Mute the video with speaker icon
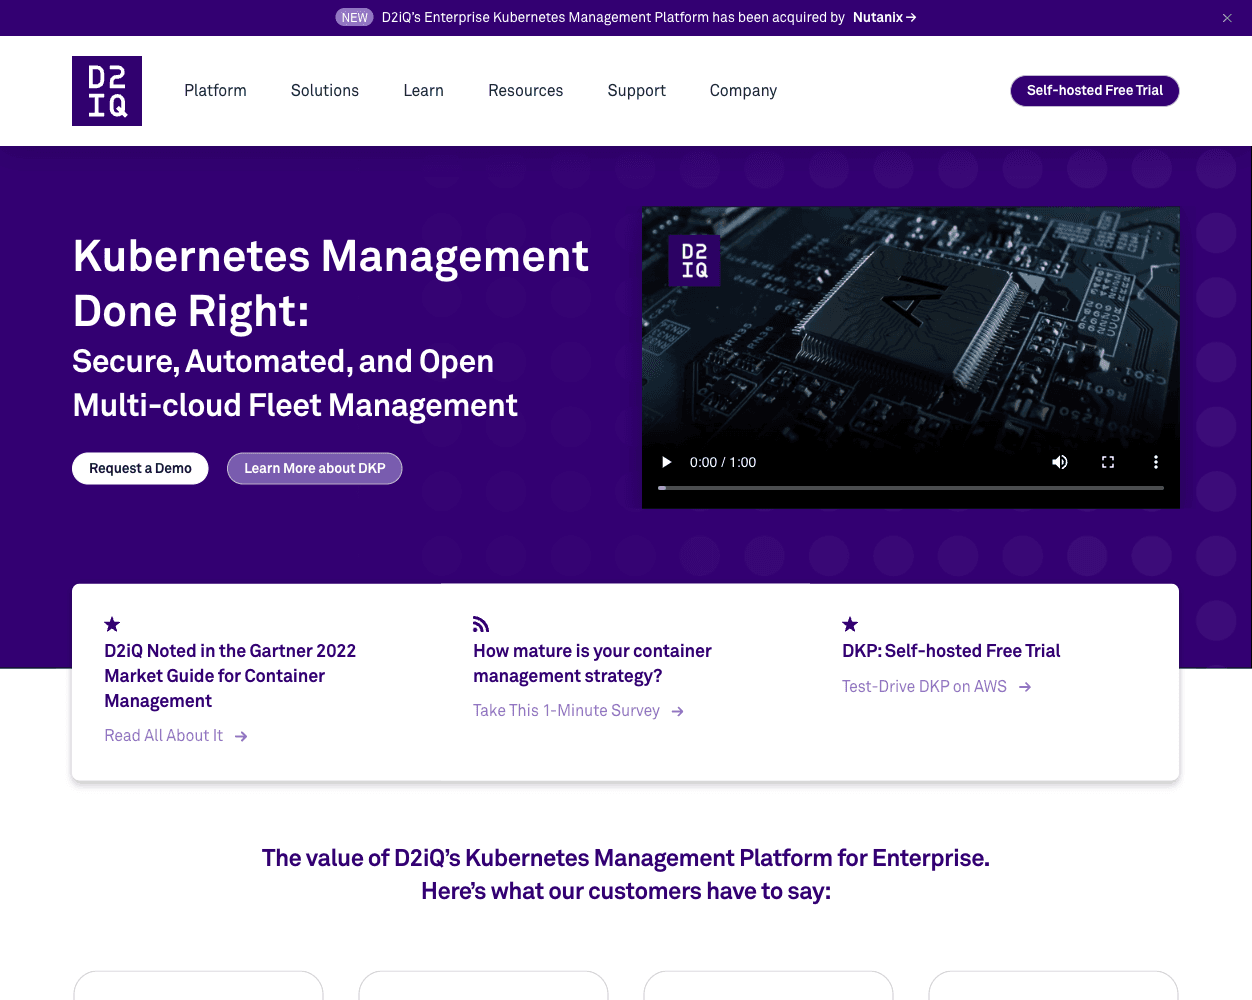 (1060, 462)
